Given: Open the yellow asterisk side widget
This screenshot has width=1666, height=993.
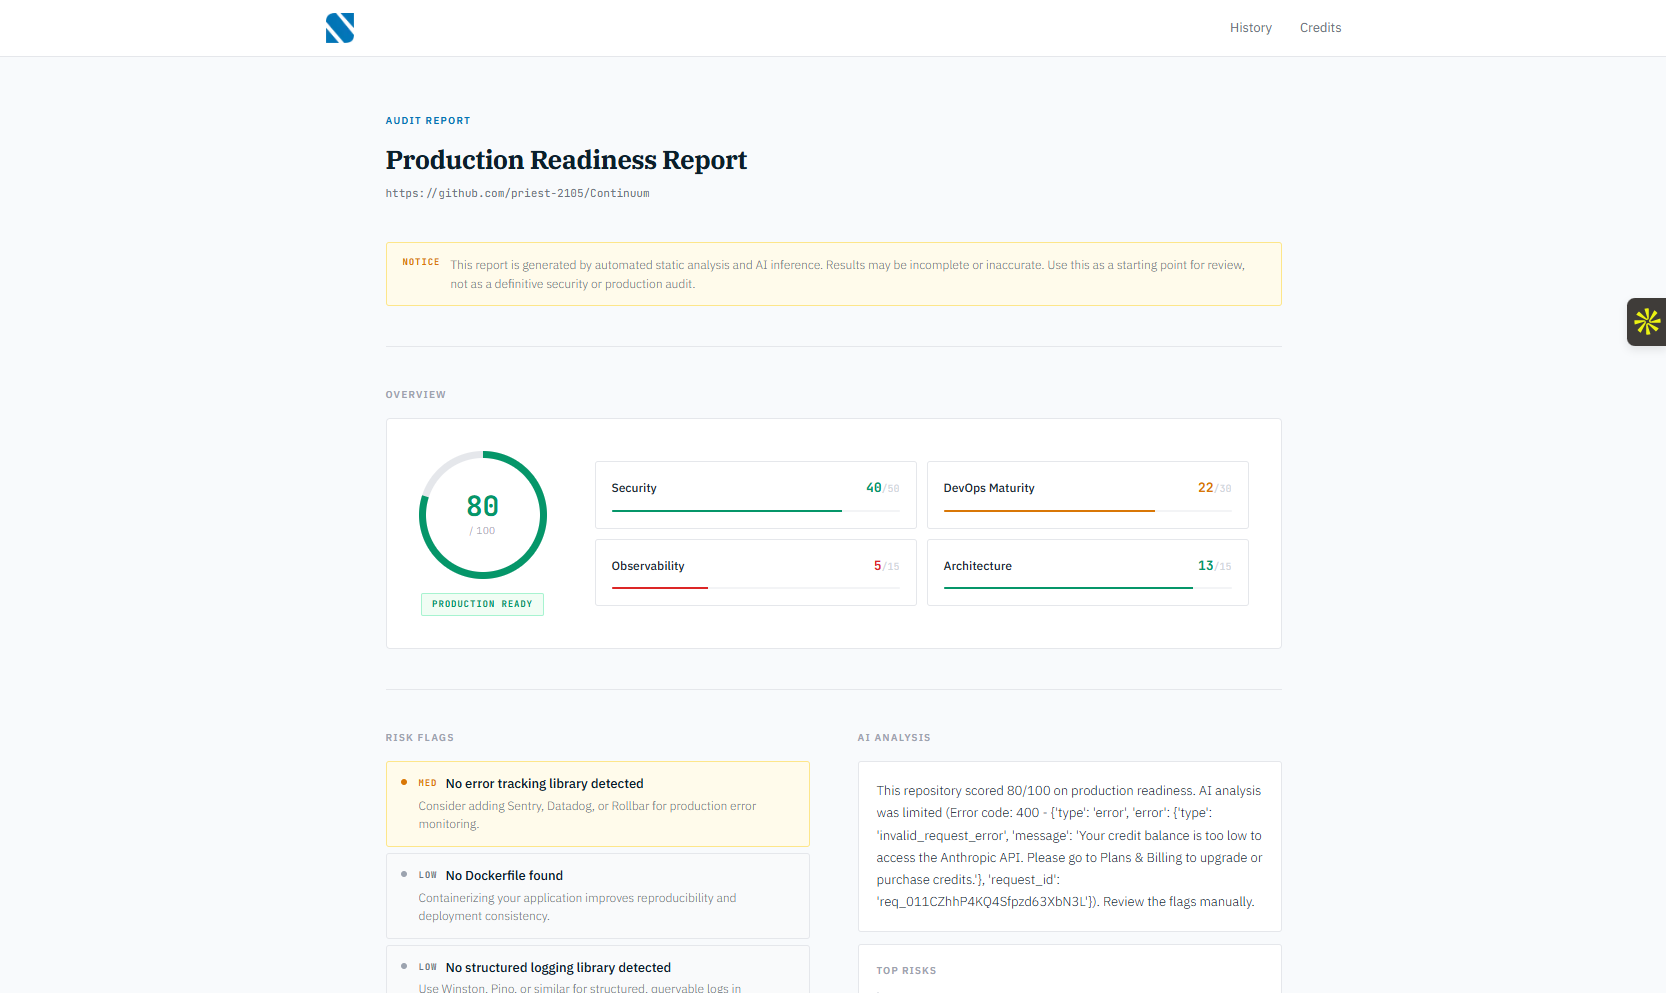Looking at the screenshot, I should click(1646, 322).
